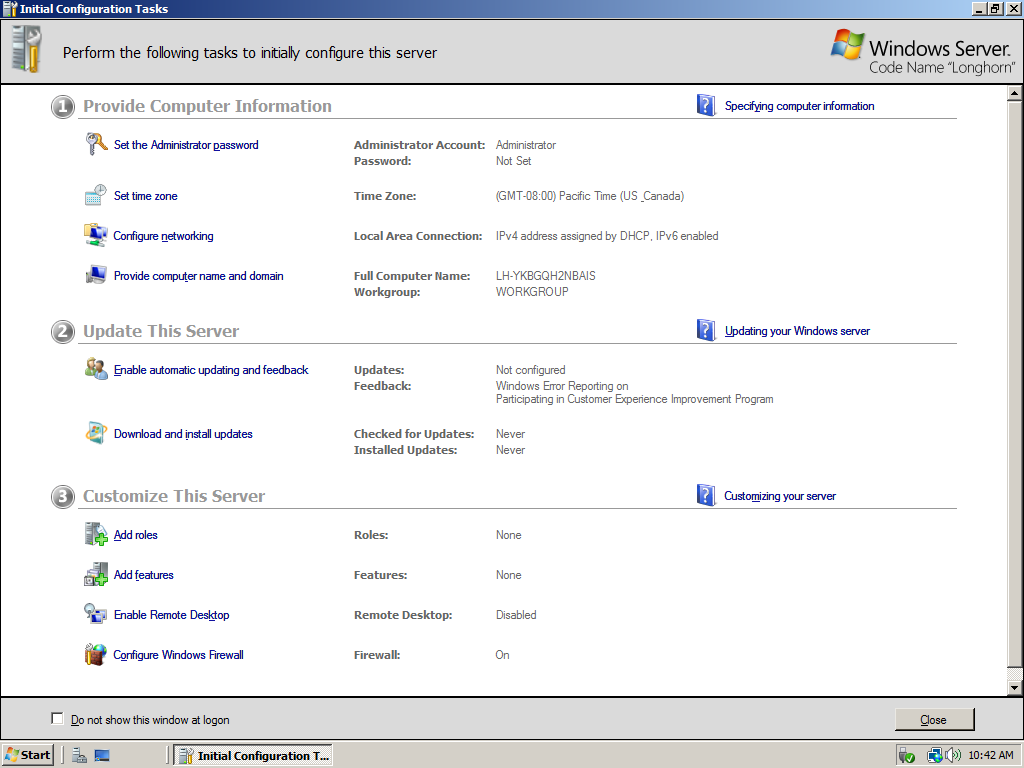Click the Download and install updates icon
1024x768 pixels.
(95, 434)
